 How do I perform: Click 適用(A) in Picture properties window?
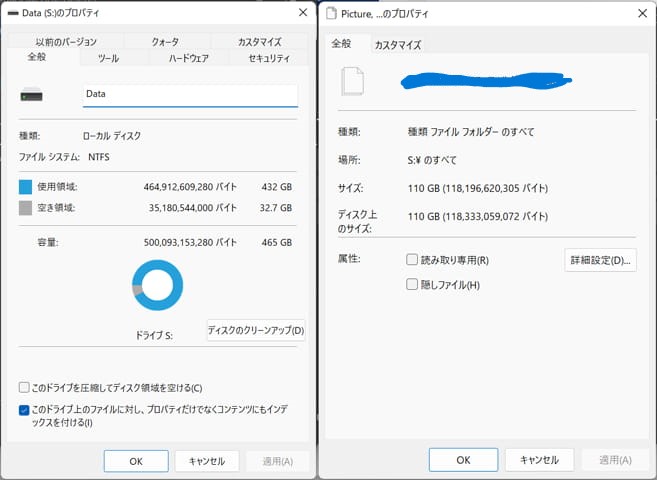pos(616,460)
